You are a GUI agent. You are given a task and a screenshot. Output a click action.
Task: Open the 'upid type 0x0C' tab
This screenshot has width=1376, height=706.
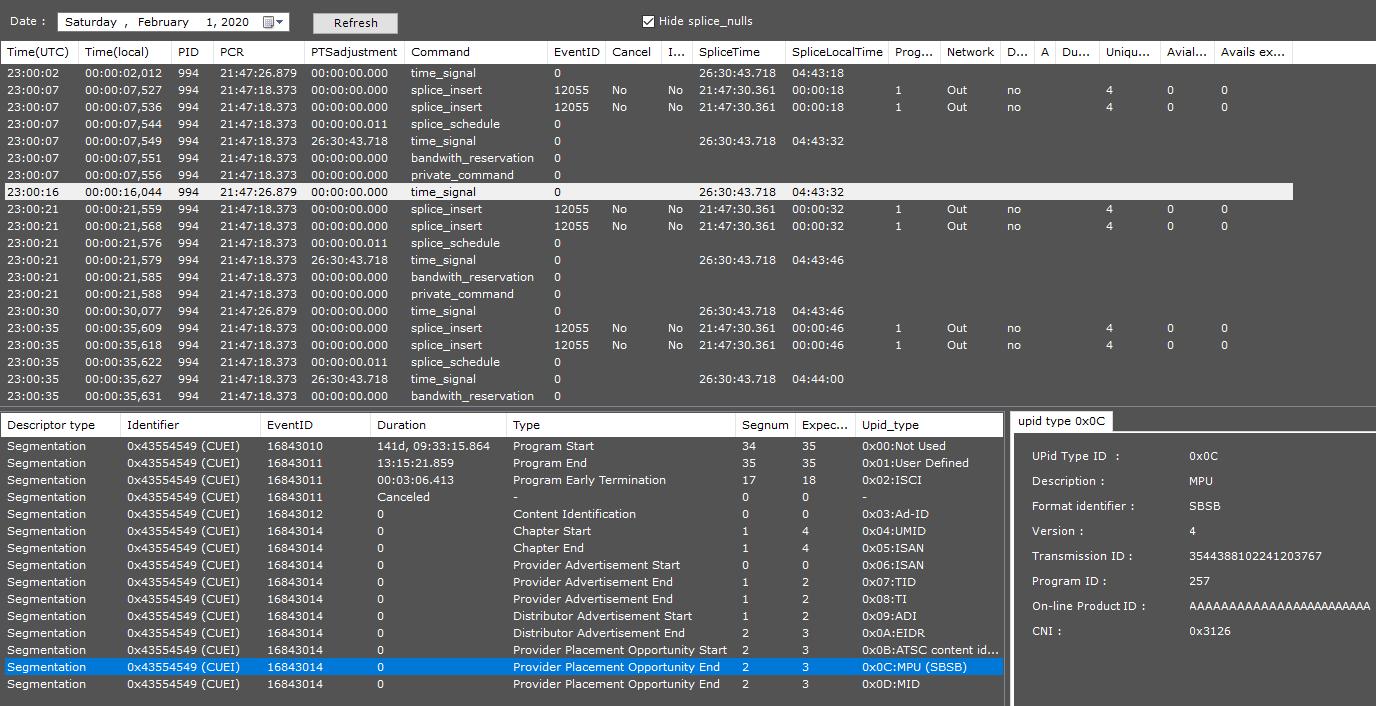pos(1060,421)
